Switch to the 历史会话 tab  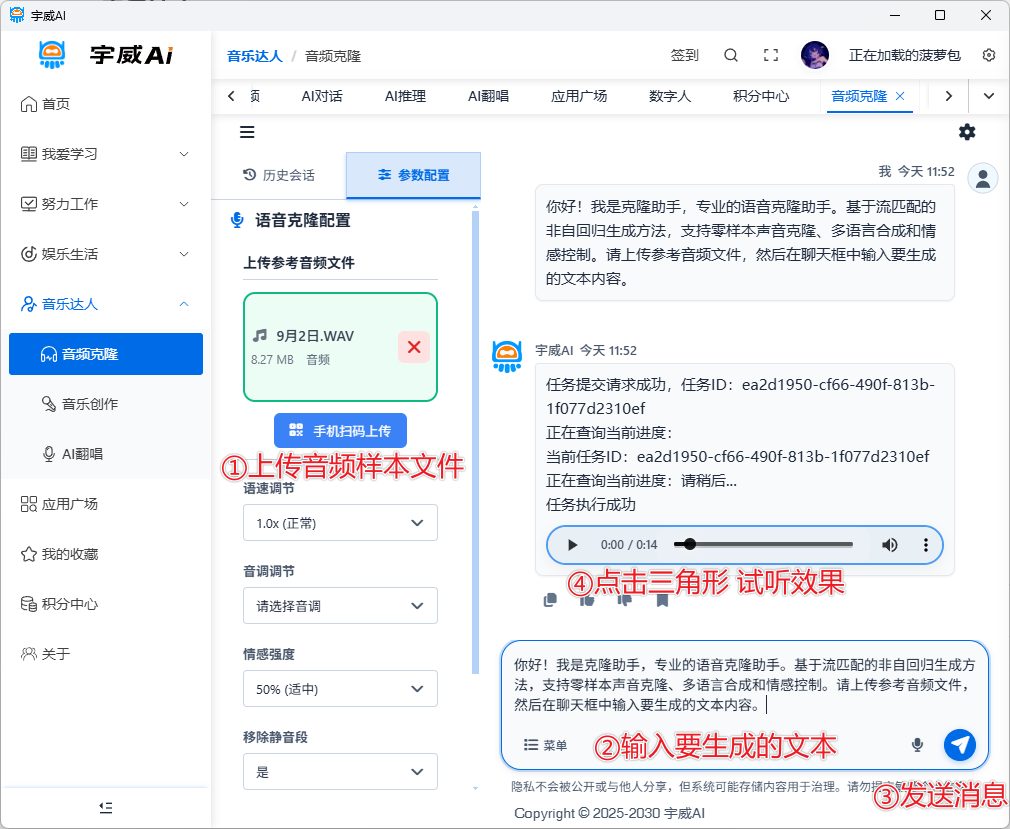[279, 175]
